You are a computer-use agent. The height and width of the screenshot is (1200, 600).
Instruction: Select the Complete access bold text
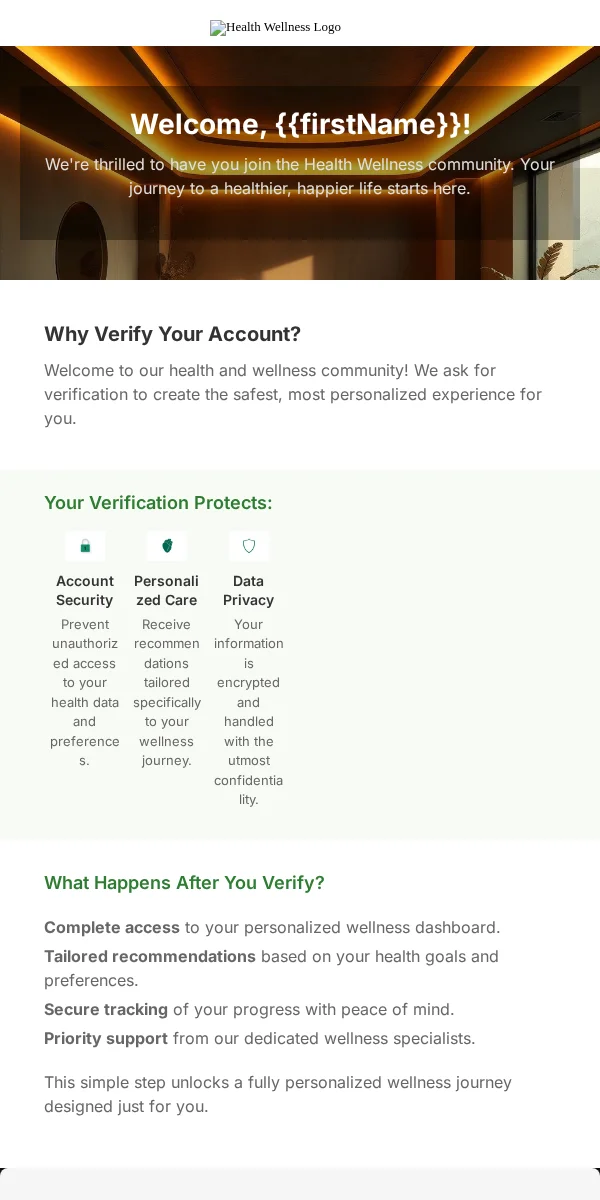(x=112, y=927)
